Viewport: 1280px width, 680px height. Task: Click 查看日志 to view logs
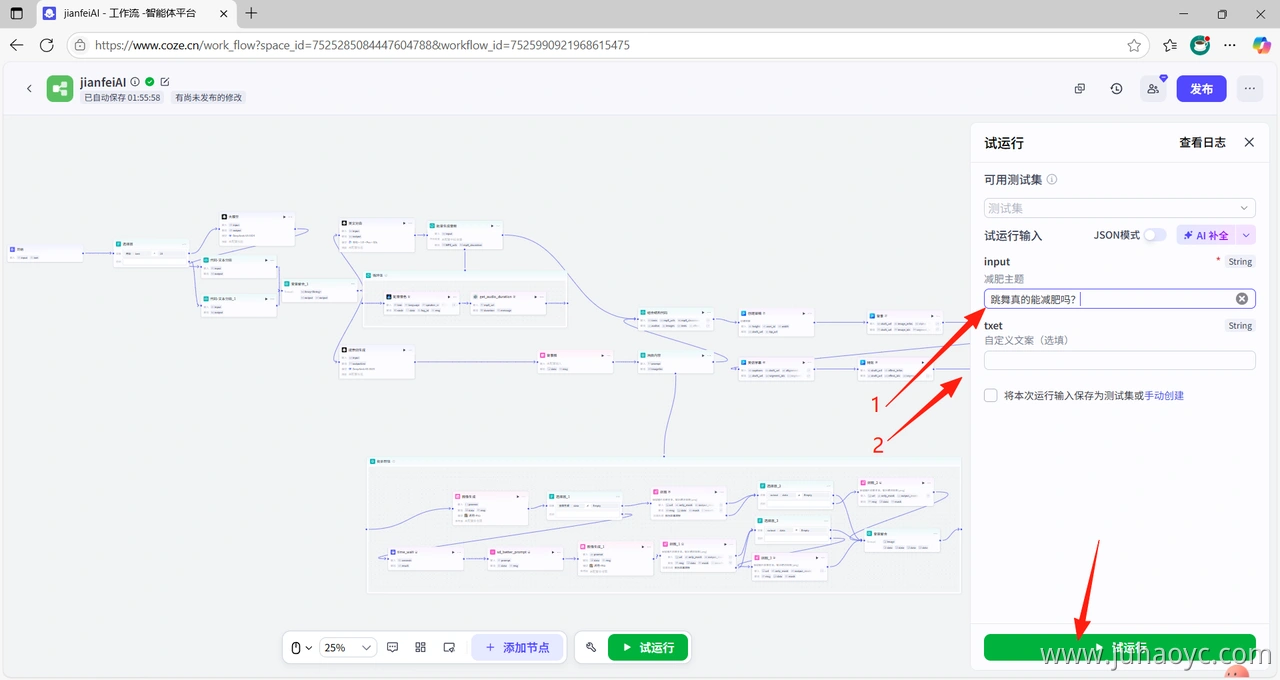[x=1202, y=143]
